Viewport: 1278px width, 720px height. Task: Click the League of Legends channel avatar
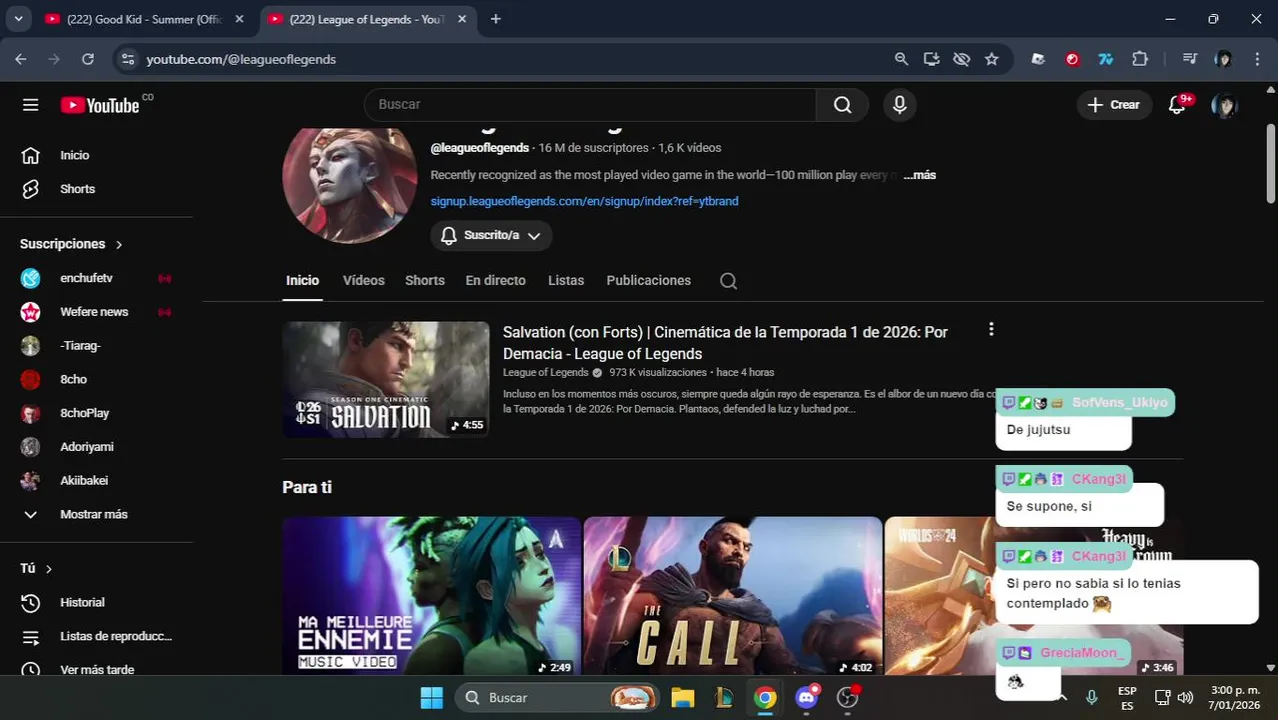[x=350, y=183]
